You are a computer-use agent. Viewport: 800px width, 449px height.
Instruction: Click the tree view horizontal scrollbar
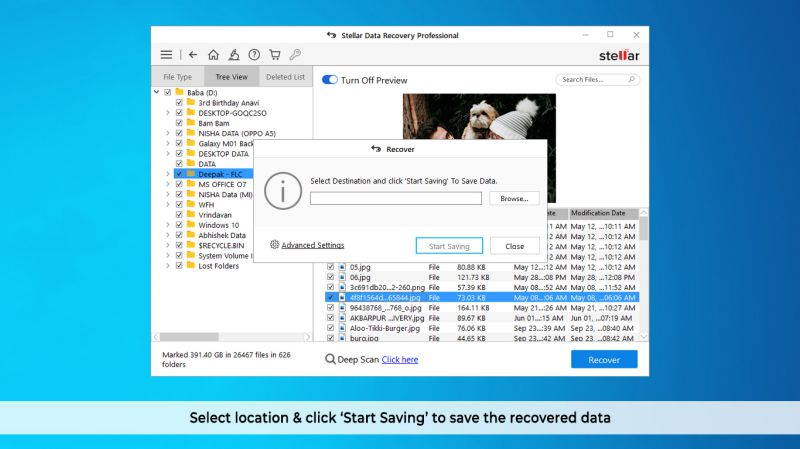click(x=189, y=337)
